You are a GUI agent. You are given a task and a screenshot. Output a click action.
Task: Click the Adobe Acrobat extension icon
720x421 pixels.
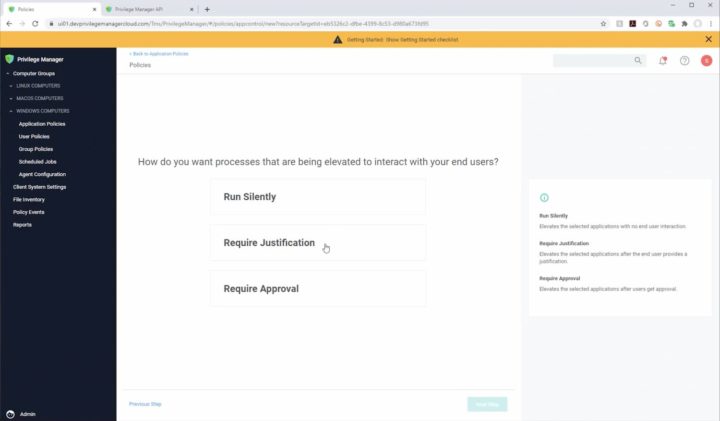pos(632,23)
